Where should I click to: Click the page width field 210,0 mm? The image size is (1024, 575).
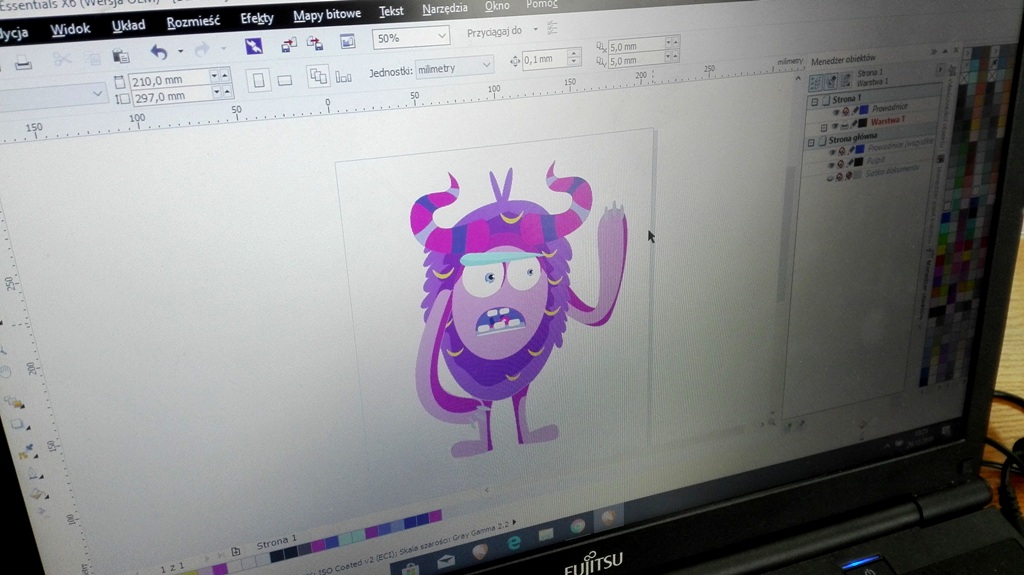point(169,80)
